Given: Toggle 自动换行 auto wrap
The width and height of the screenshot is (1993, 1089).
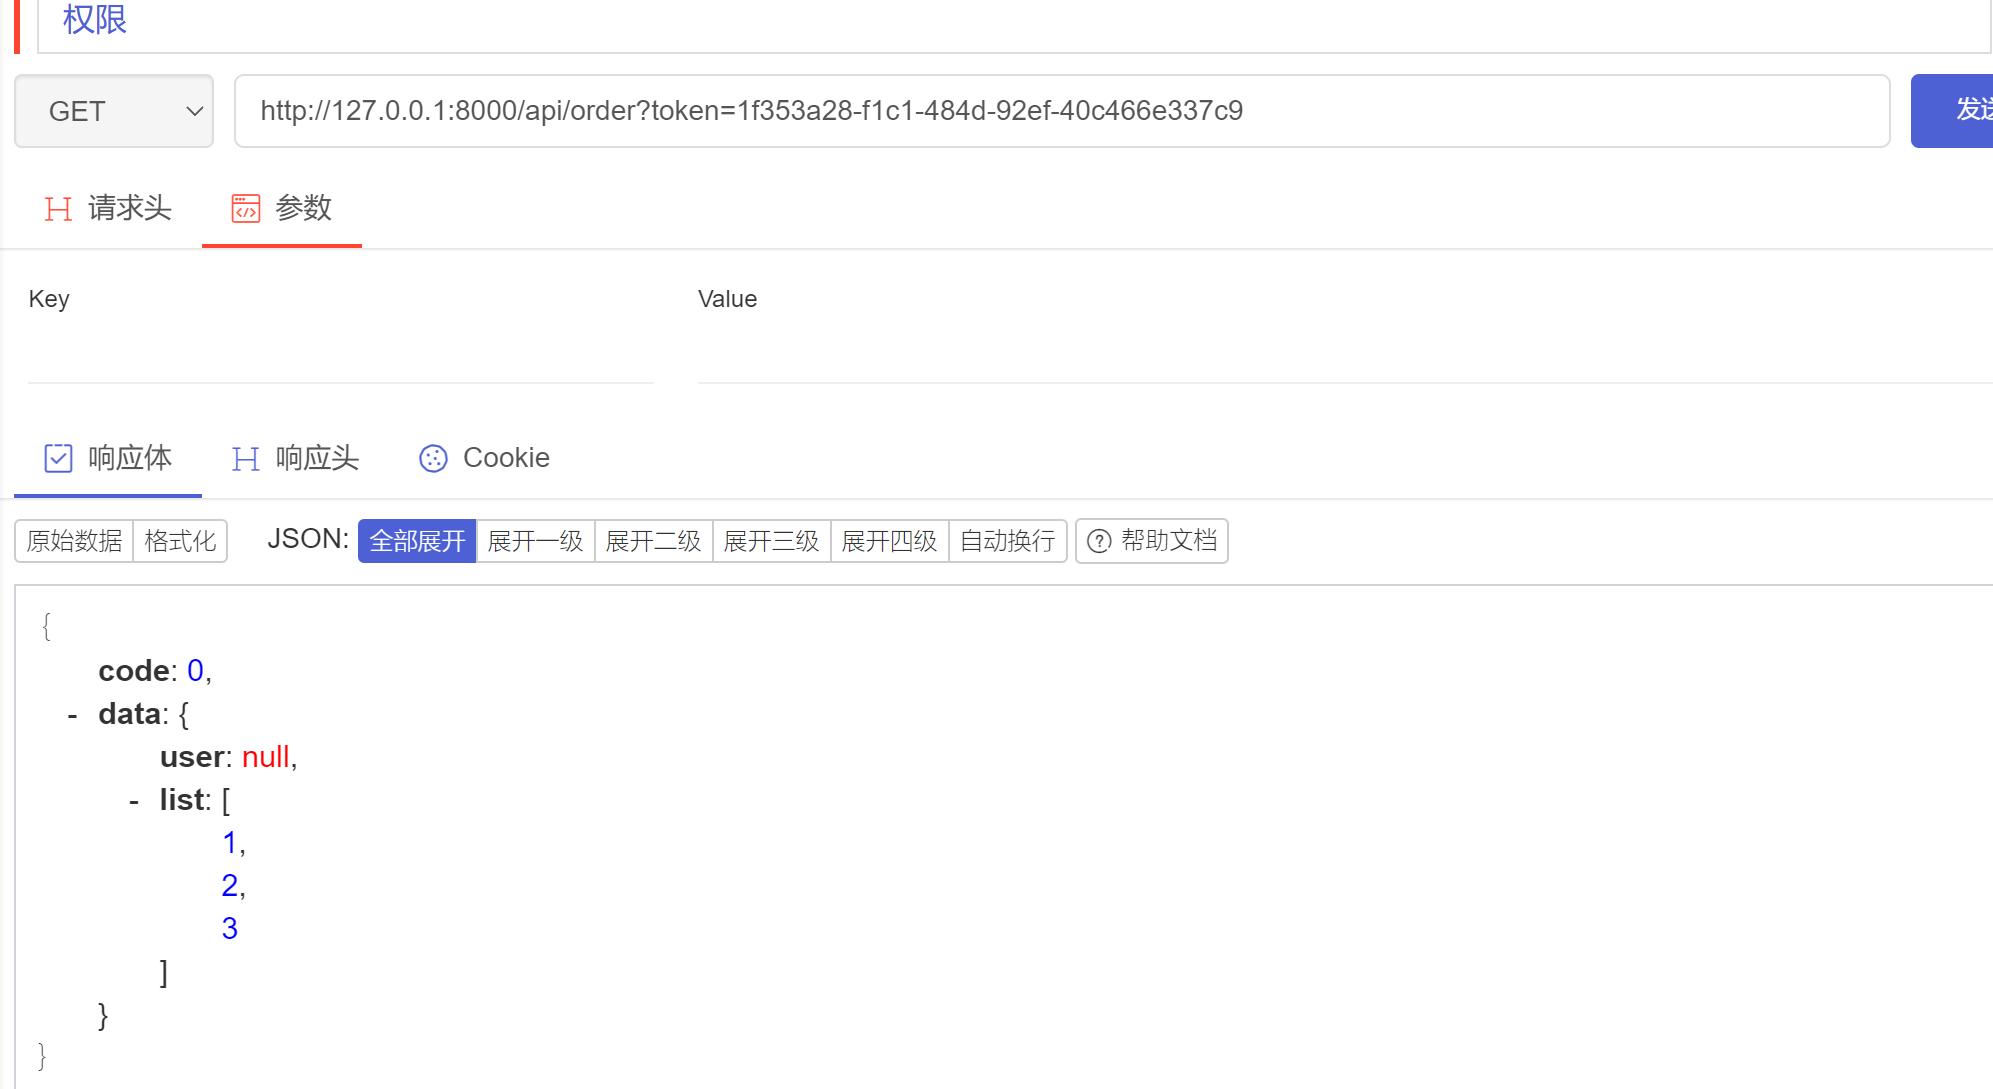Looking at the screenshot, I should 1007,541.
